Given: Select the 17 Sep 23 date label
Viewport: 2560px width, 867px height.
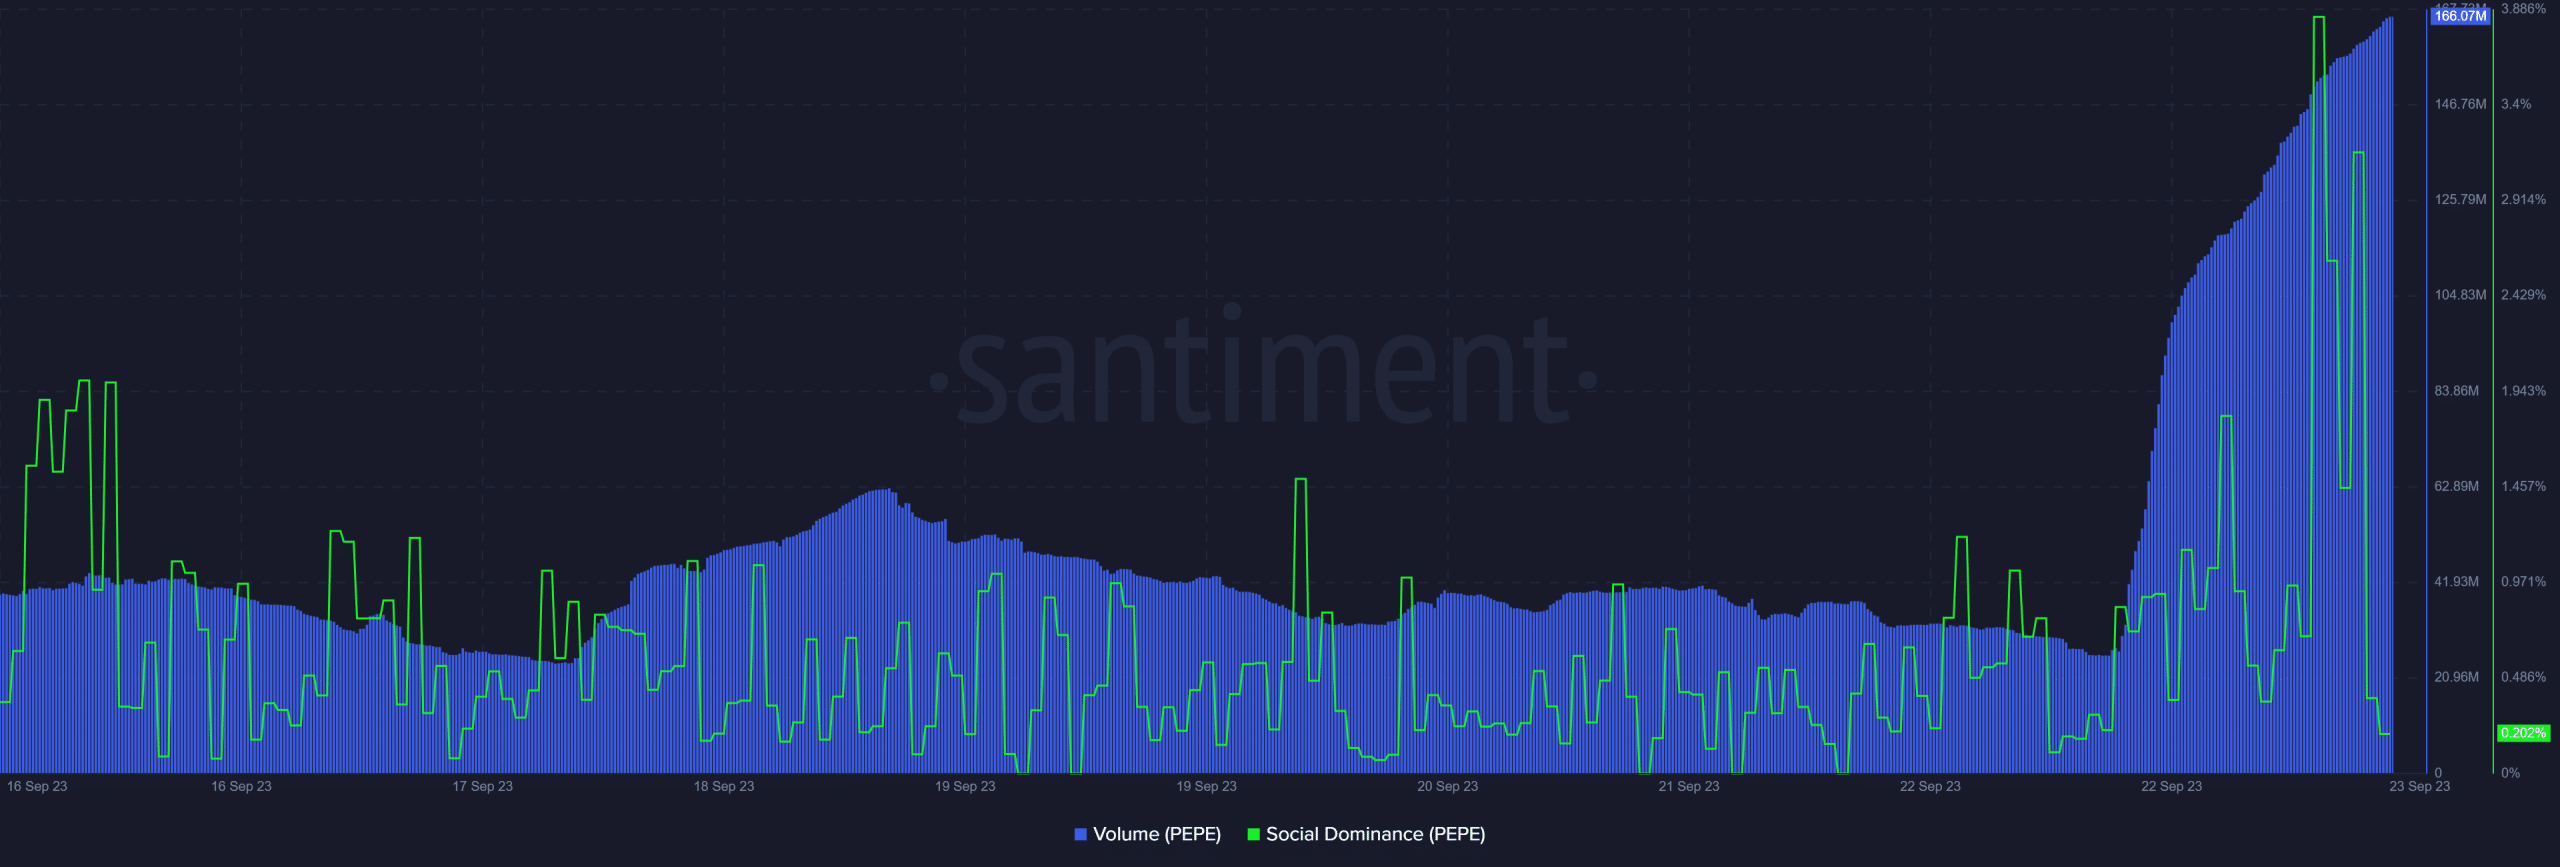Looking at the screenshot, I should (482, 786).
